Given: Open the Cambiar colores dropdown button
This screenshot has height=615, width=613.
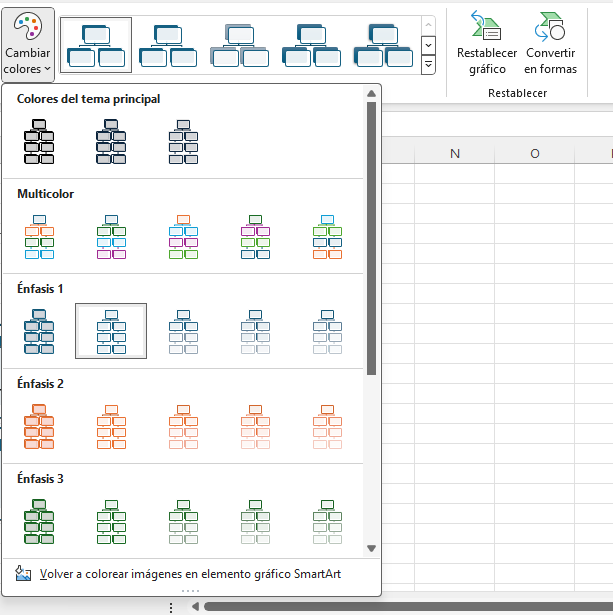Looking at the screenshot, I should pos(27,45).
